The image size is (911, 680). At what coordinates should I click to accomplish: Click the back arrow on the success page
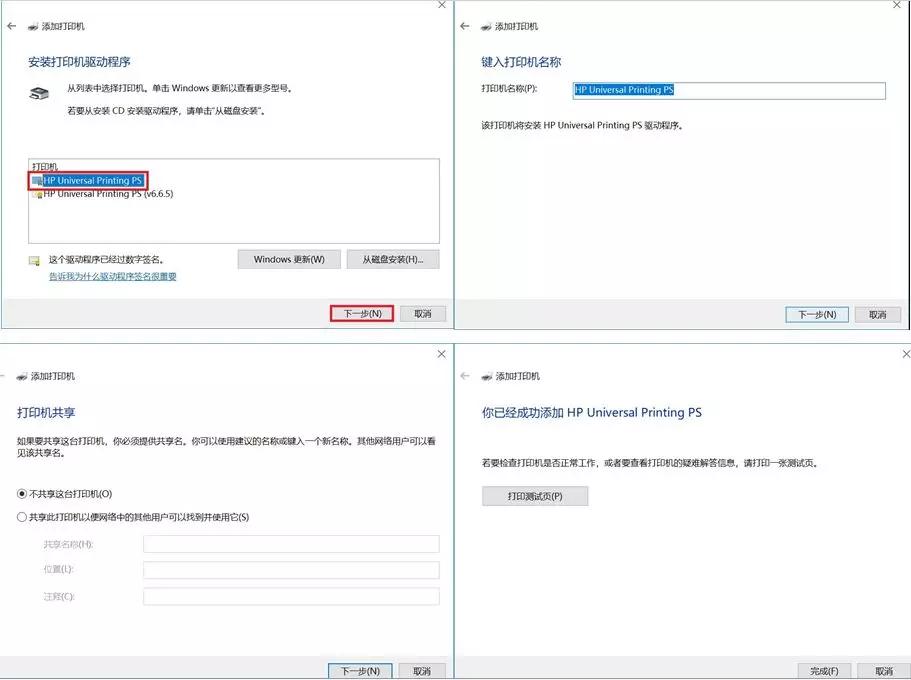466,376
